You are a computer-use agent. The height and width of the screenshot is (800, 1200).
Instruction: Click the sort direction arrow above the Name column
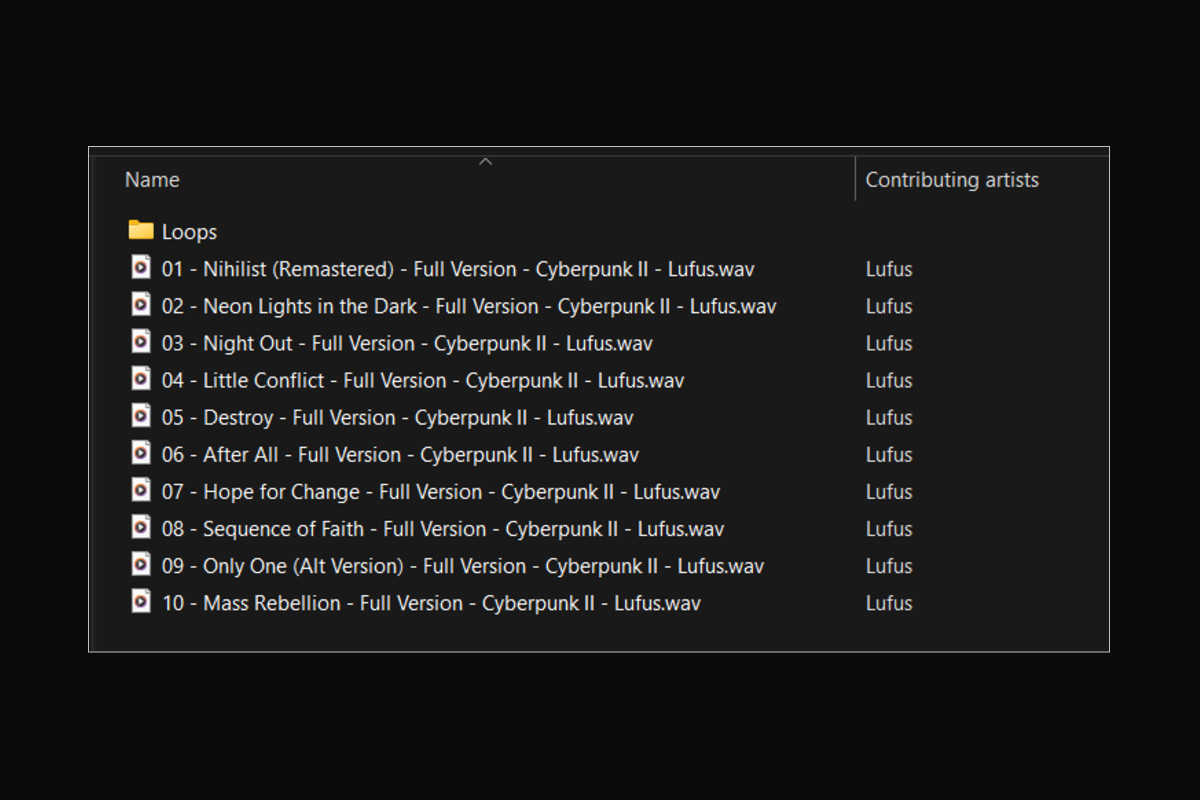(486, 161)
